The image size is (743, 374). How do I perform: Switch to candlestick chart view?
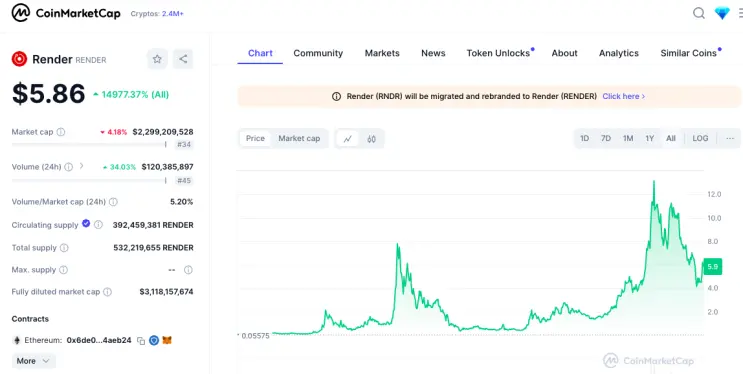click(x=372, y=139)
